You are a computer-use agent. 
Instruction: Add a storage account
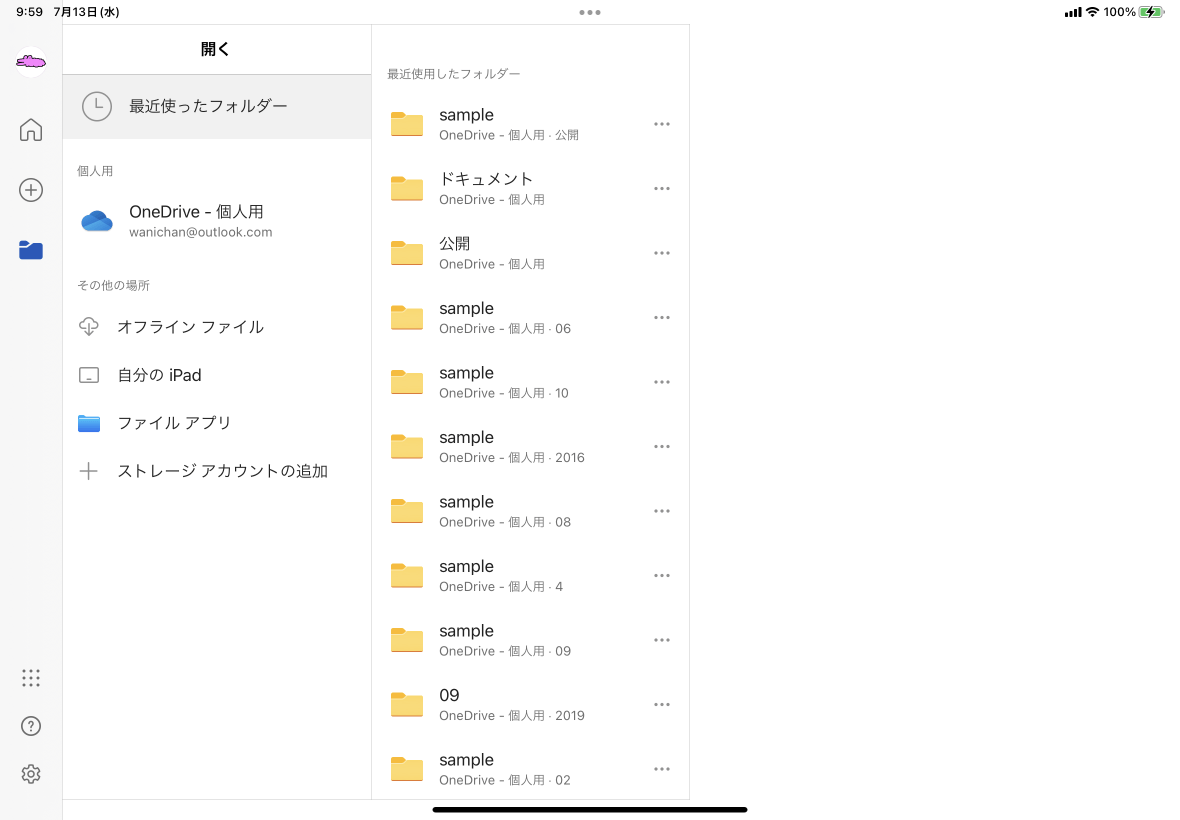tap(222, 471)
